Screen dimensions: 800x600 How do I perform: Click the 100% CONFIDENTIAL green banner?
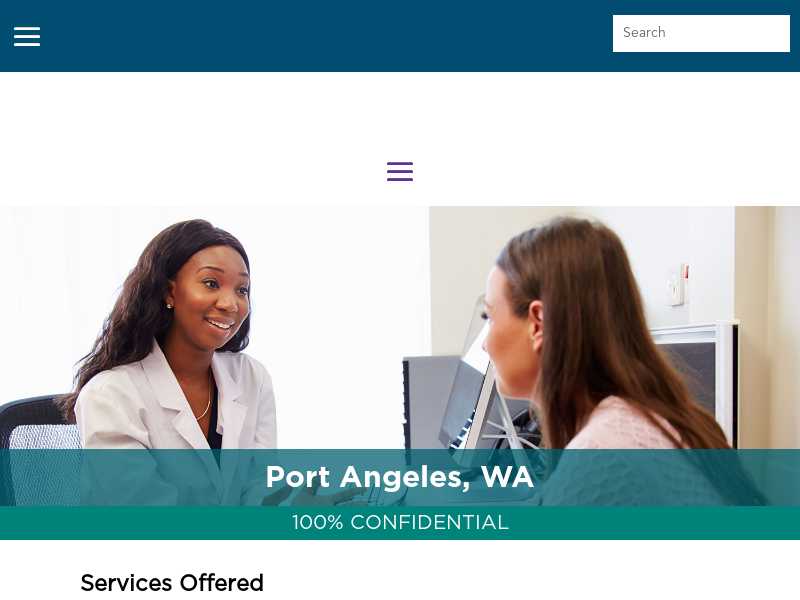tap(400, 522)
